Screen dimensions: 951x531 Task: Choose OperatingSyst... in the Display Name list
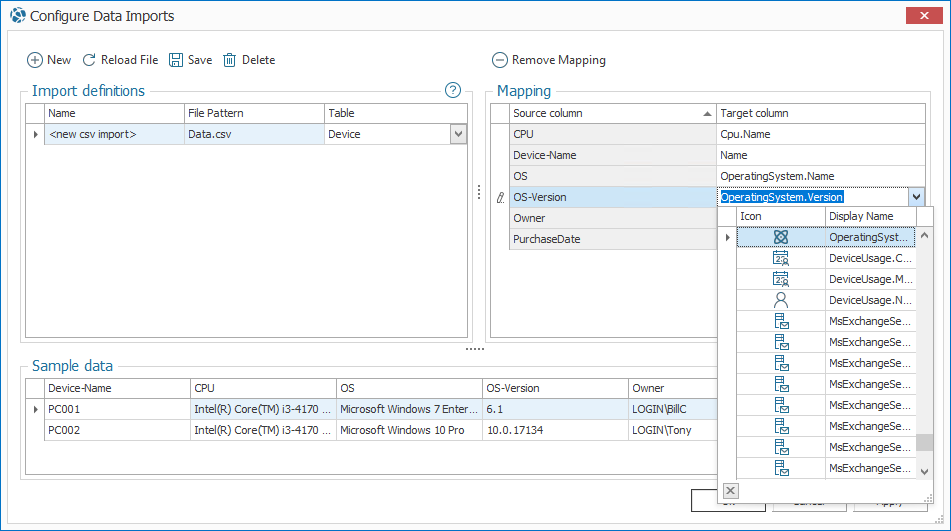870,237
